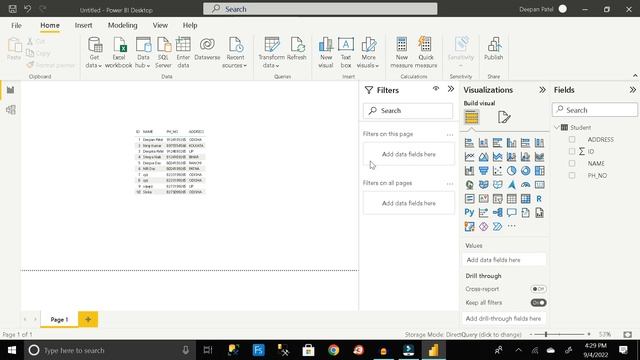Open the Recent sources dropdown

pos(235,53)
